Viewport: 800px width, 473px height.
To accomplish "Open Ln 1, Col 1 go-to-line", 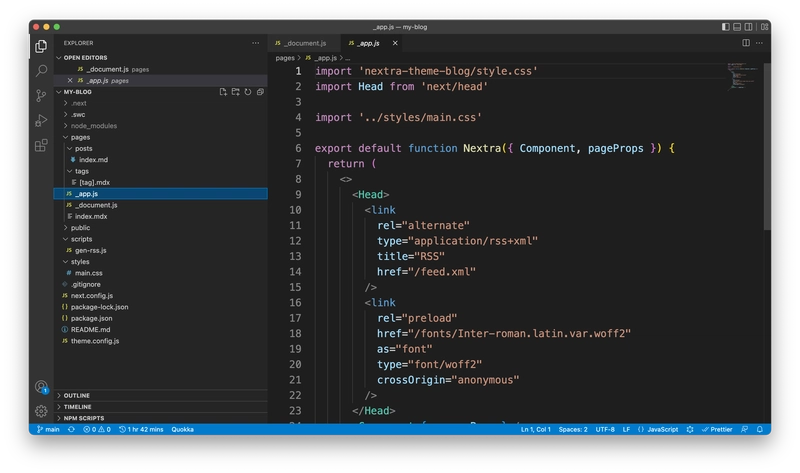I will pyautogui.click(x=535, y=429).
